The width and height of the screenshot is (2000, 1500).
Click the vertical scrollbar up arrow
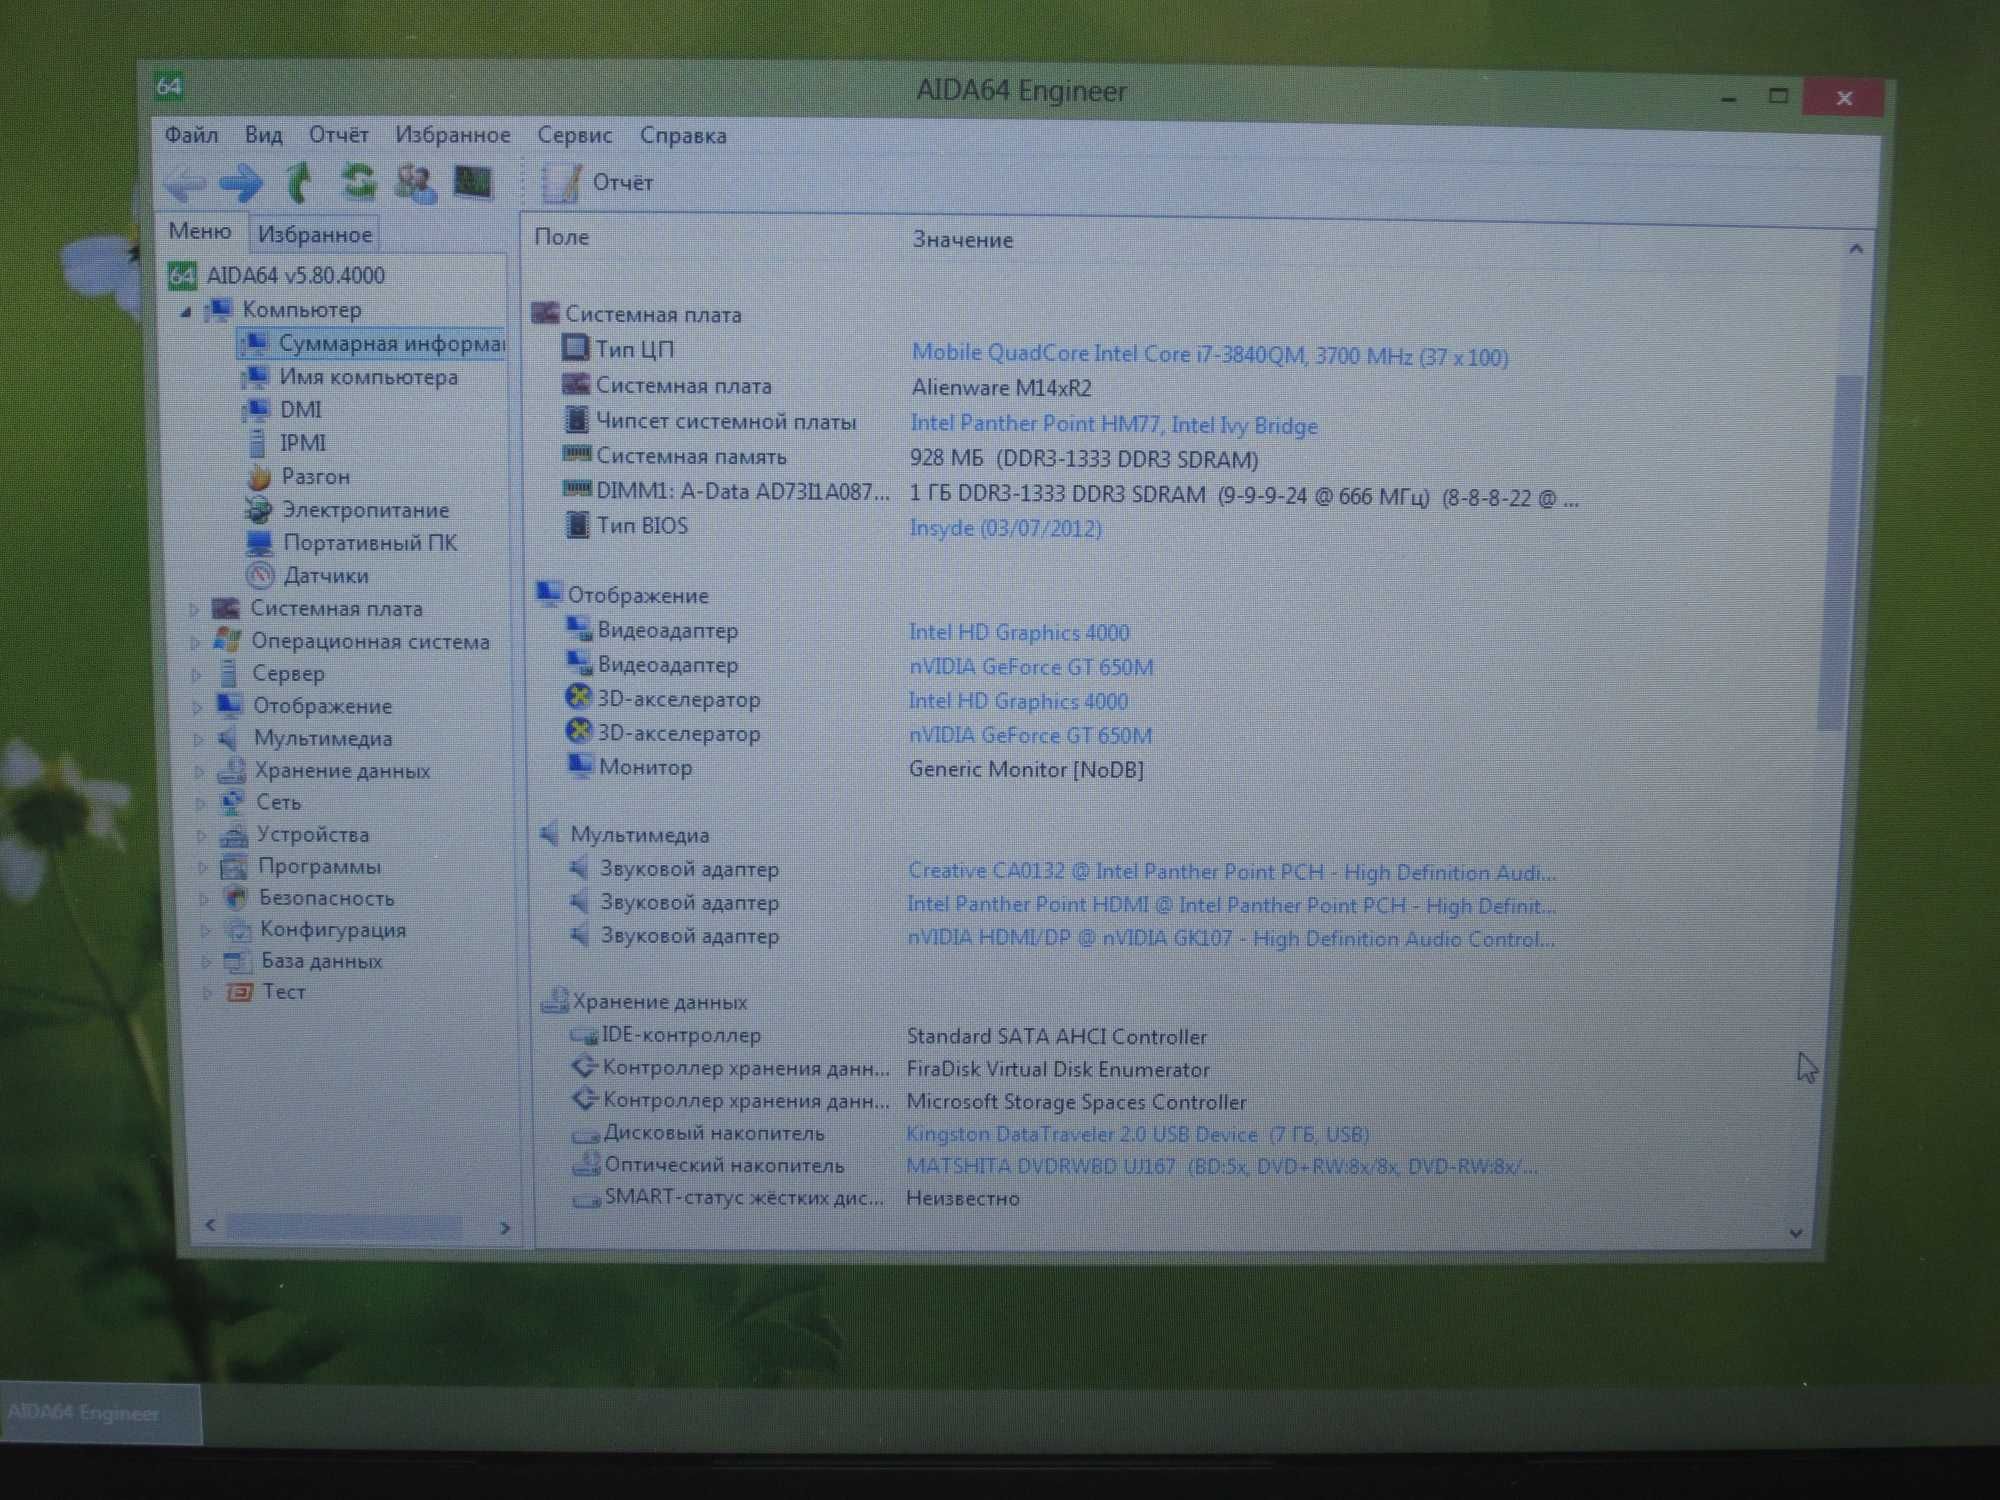pyautogui.click(x=1856, y=248)
